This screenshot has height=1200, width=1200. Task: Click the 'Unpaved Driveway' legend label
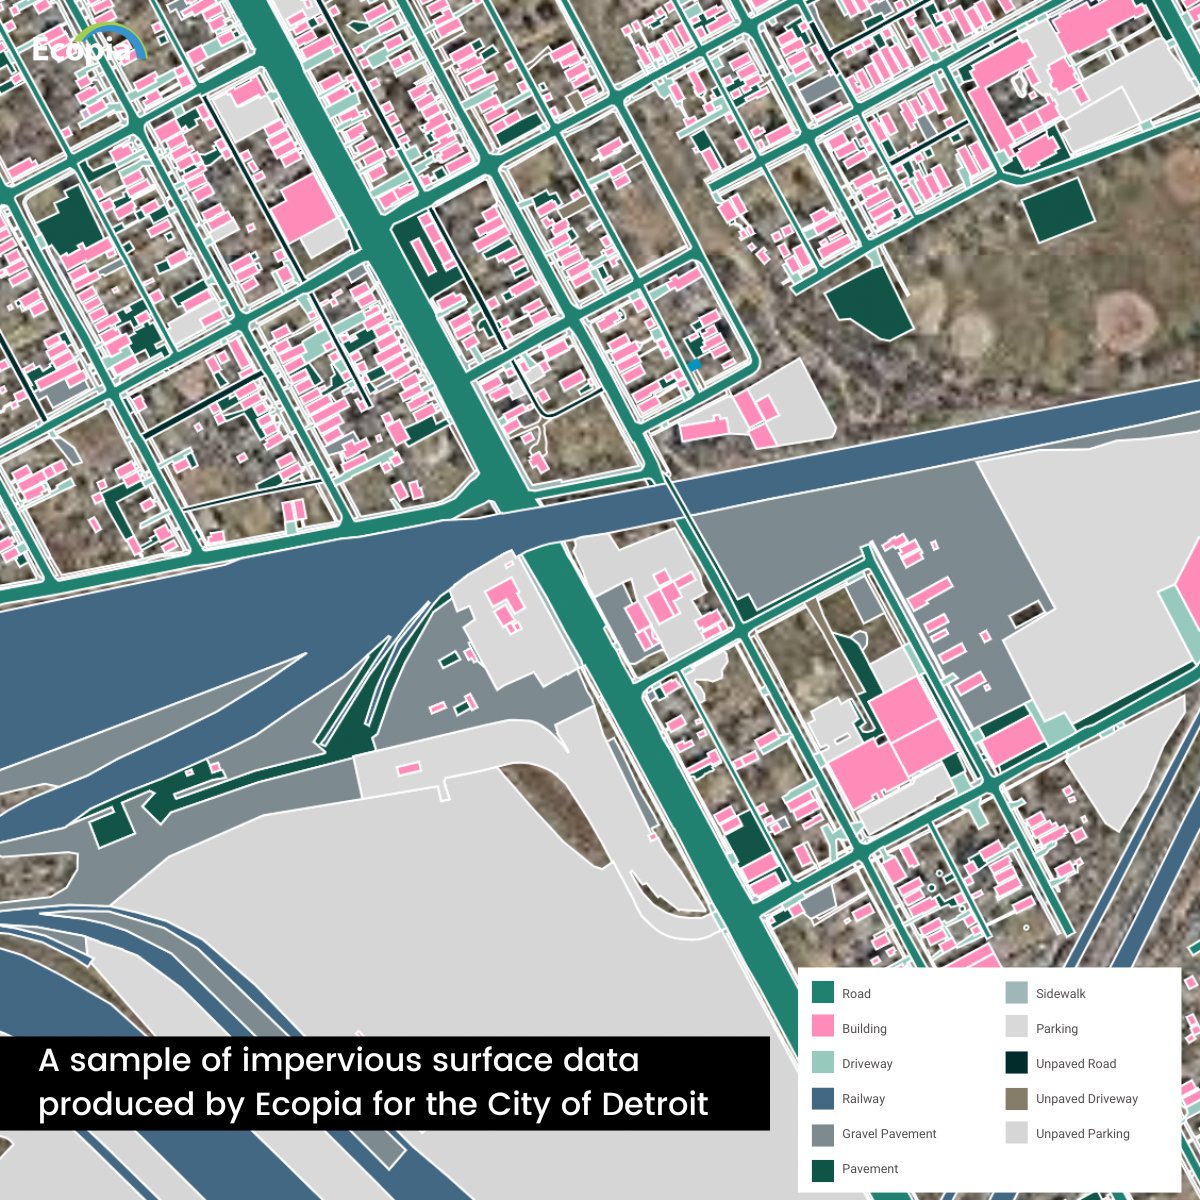1087,1099
